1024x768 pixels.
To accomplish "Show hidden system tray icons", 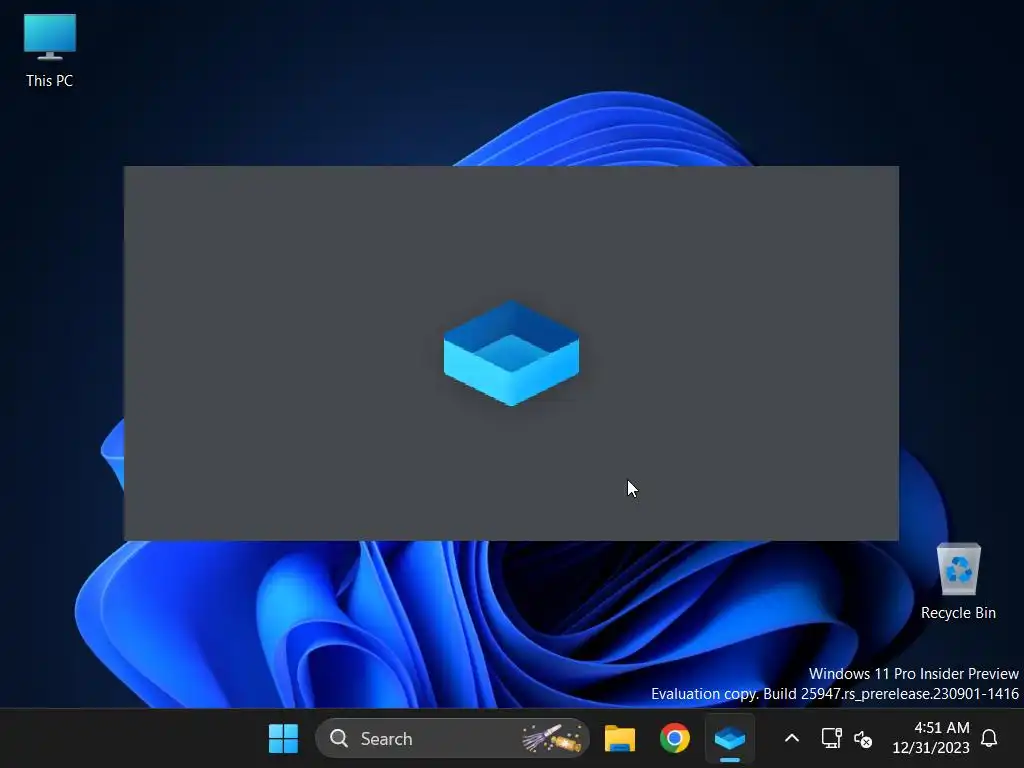I will (x=792, y=739).
